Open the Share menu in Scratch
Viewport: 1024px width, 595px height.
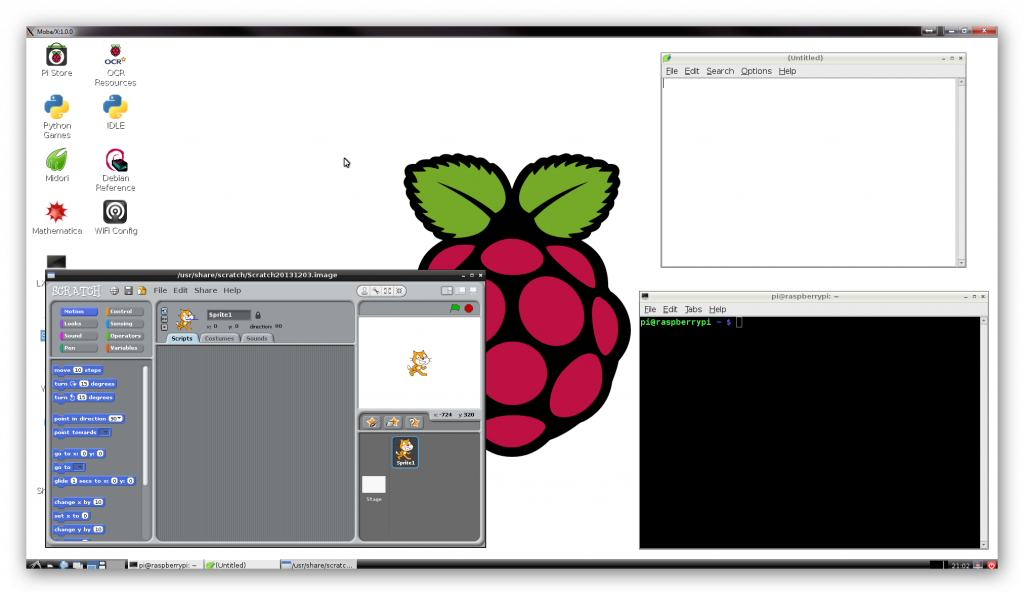(x=204, y=290)
